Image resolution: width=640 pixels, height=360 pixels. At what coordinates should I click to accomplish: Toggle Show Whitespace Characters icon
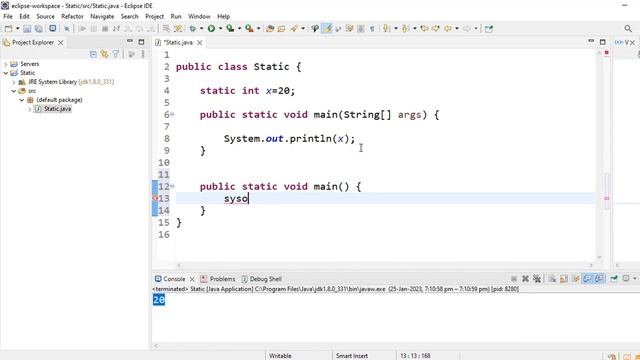pyautogui.click(x=372, y=29)
